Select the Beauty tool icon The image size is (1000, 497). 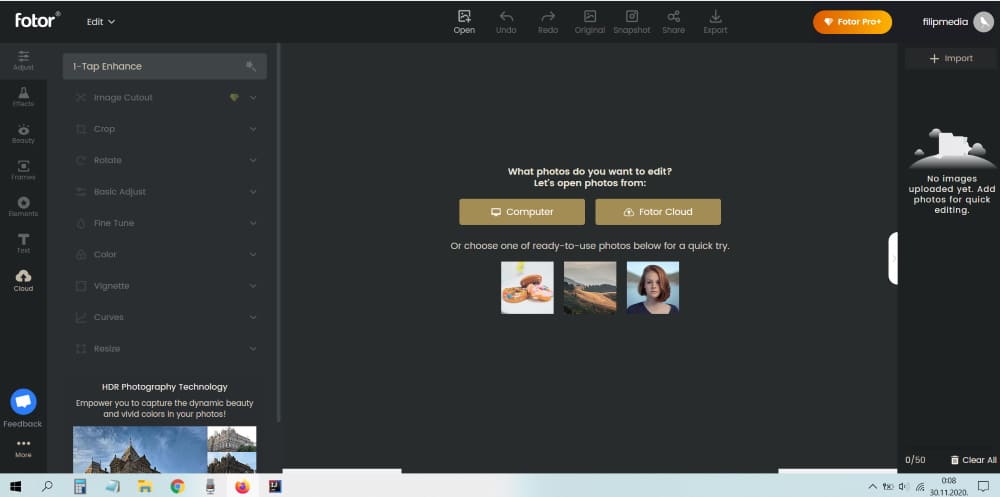(23, 133)
